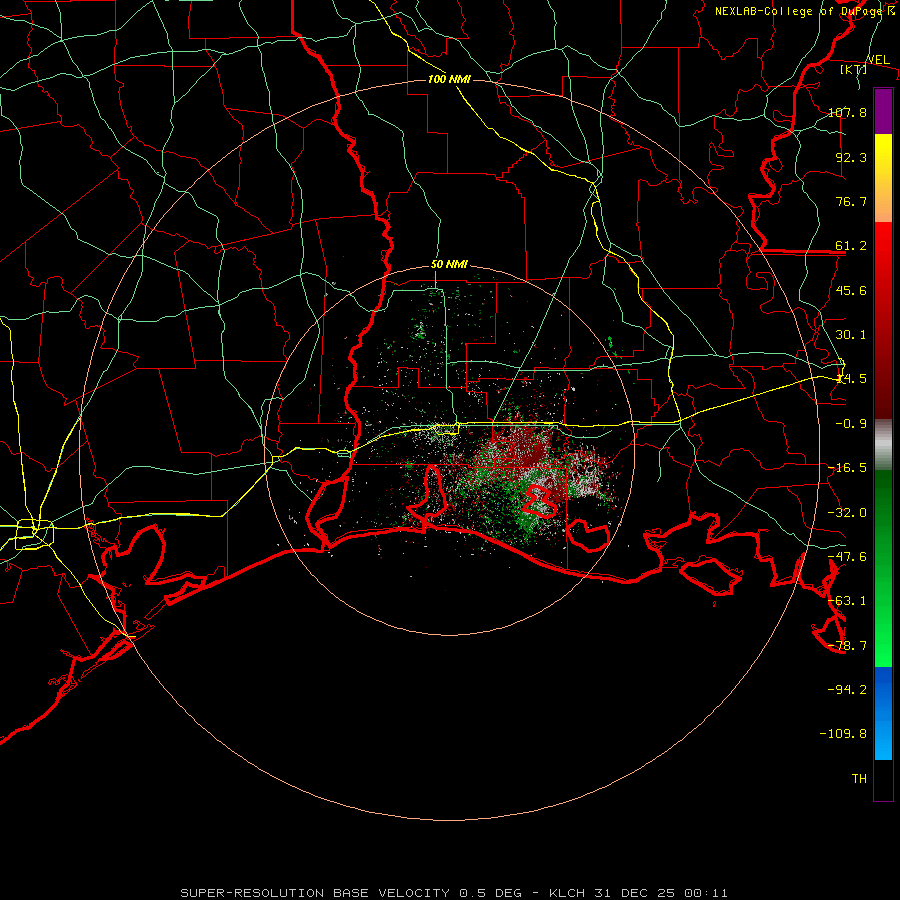Click the 92.3 legend value
900x900 pixels.
851,157
